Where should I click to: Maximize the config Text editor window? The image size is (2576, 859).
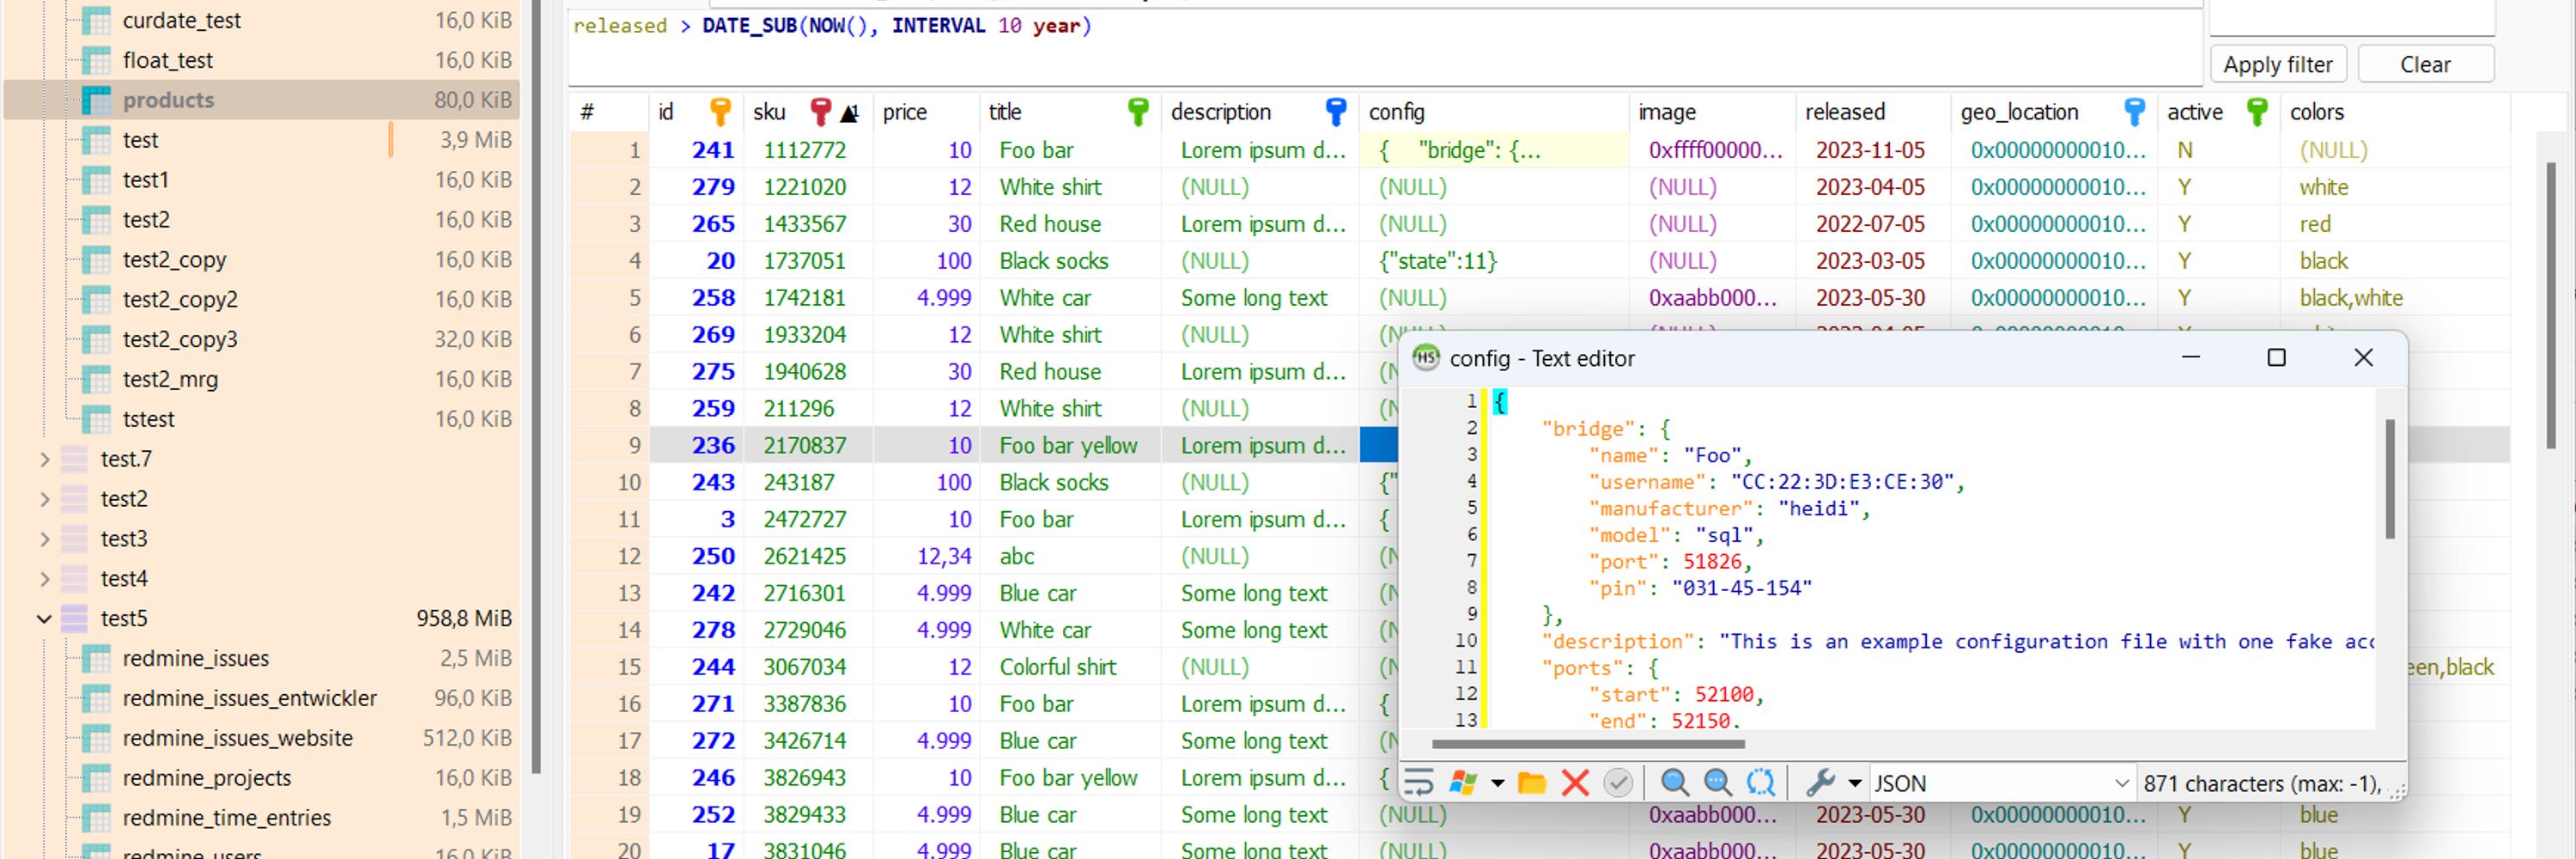coord(2276,357)
